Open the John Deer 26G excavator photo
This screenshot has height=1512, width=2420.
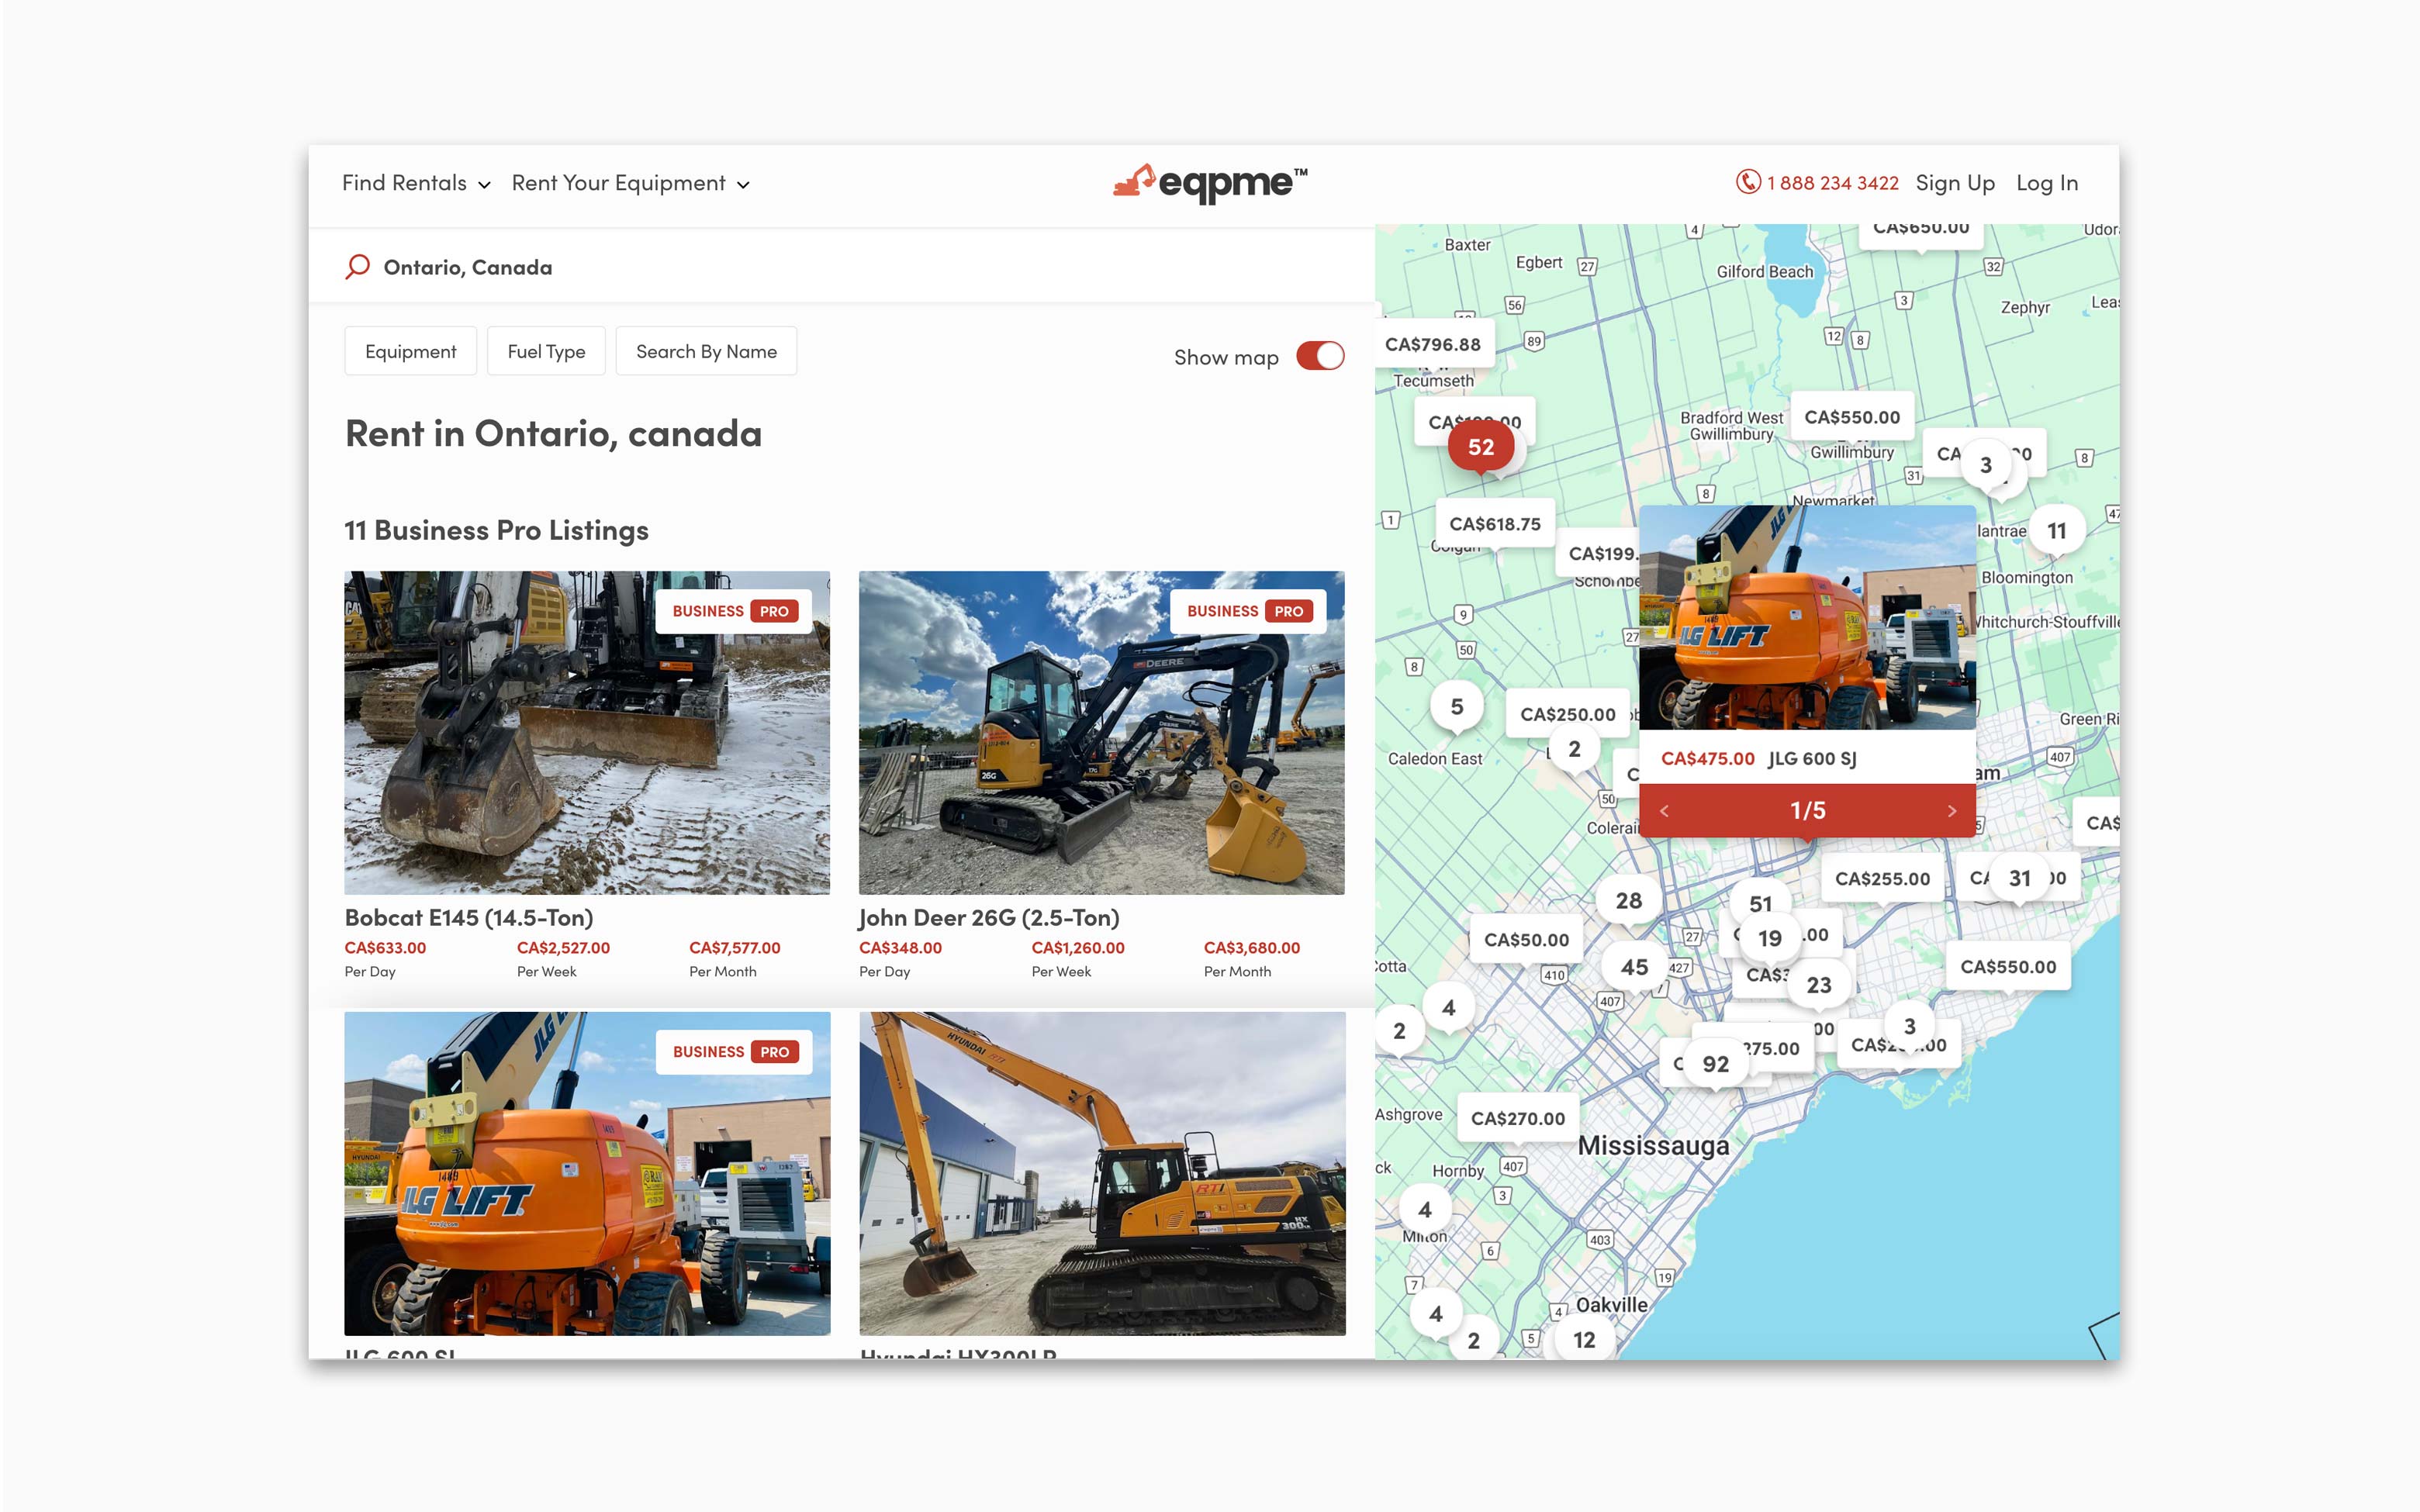[1101, 733]
